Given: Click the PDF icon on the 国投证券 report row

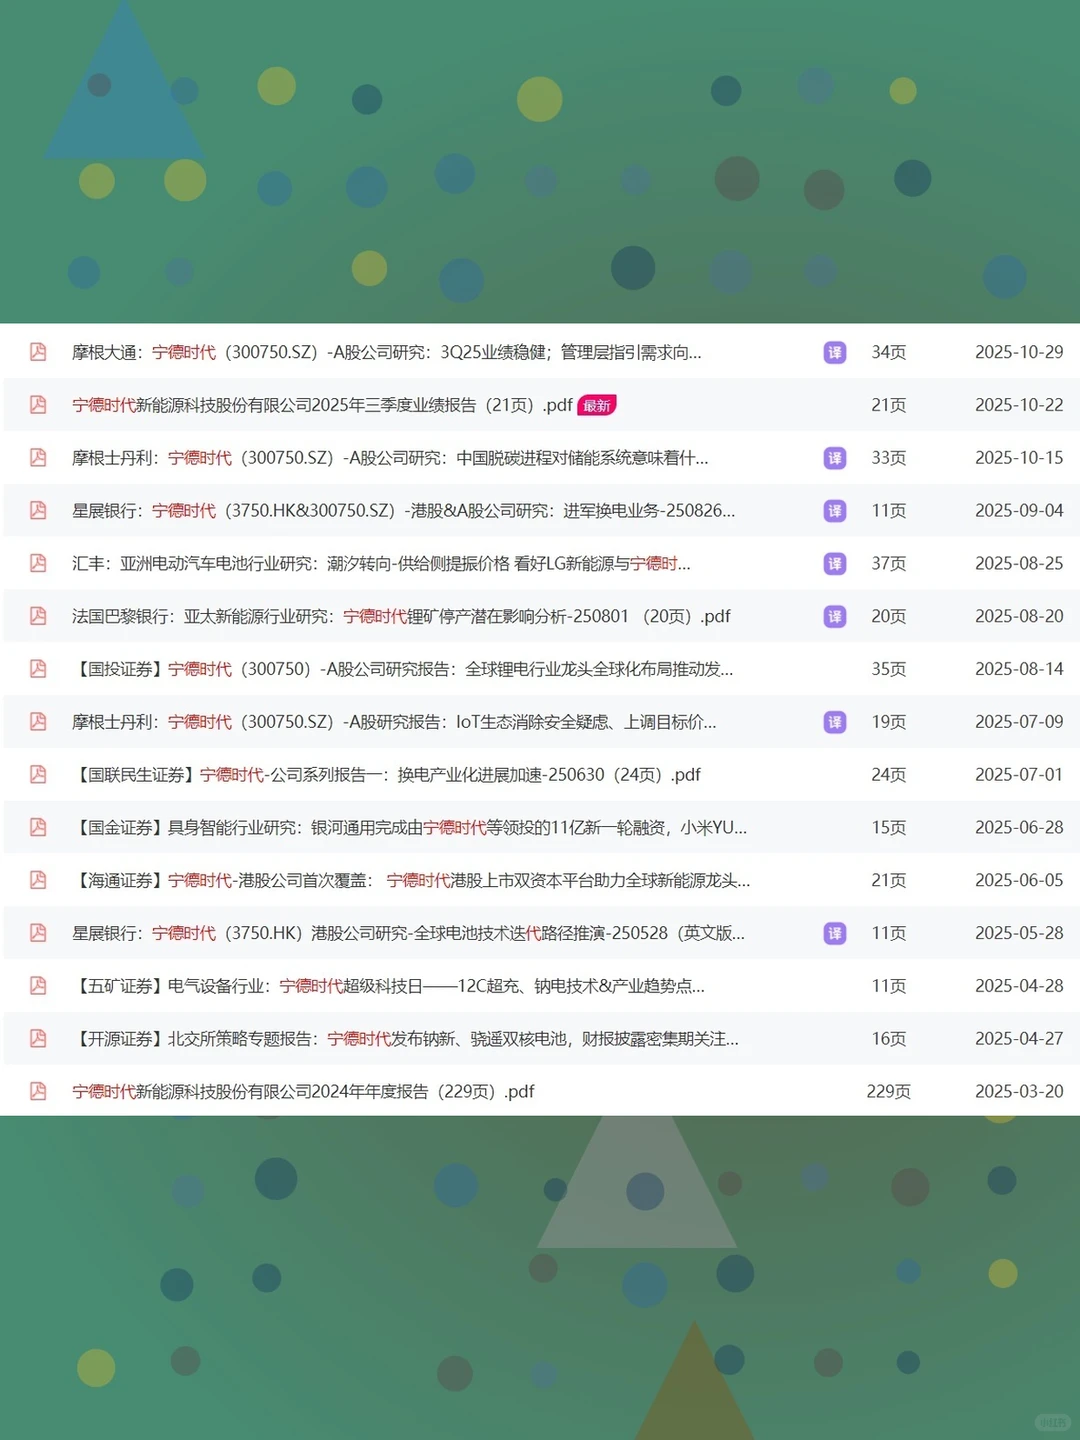Looking at the screenshot, I should [37, 669].
